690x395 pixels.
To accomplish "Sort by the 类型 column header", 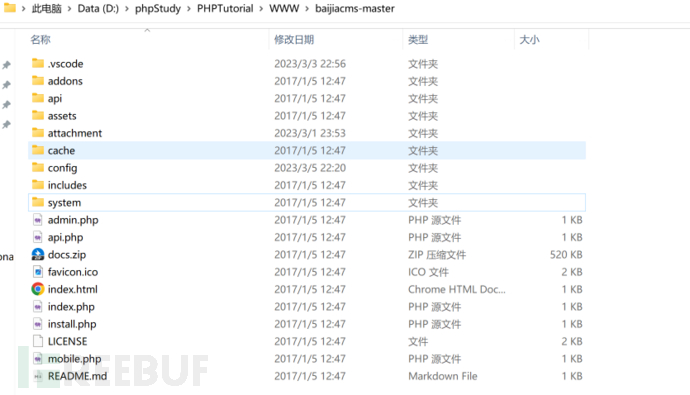I will click(418, 40).
